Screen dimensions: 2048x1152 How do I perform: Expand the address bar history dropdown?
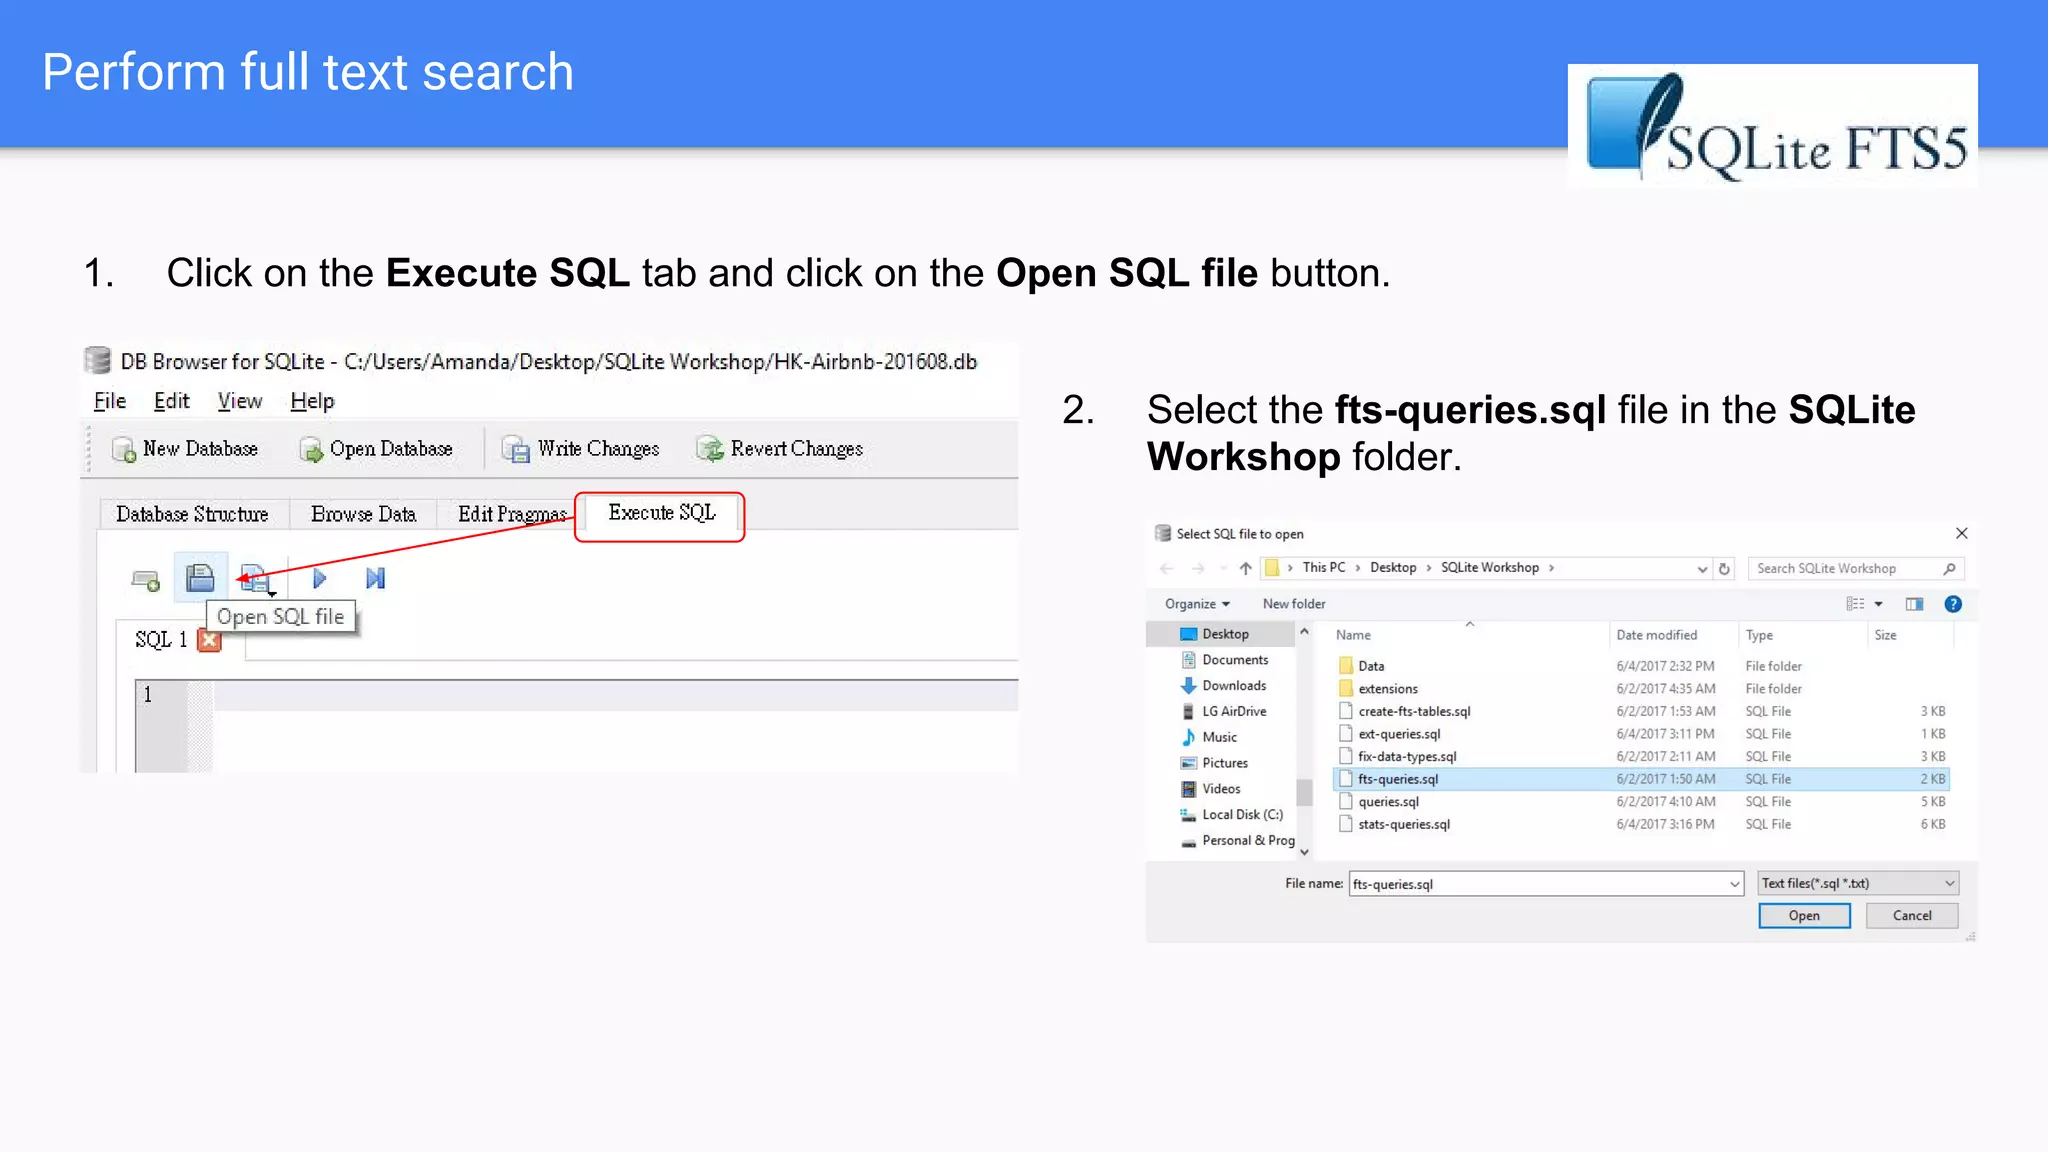click(x=1702, y=569)
